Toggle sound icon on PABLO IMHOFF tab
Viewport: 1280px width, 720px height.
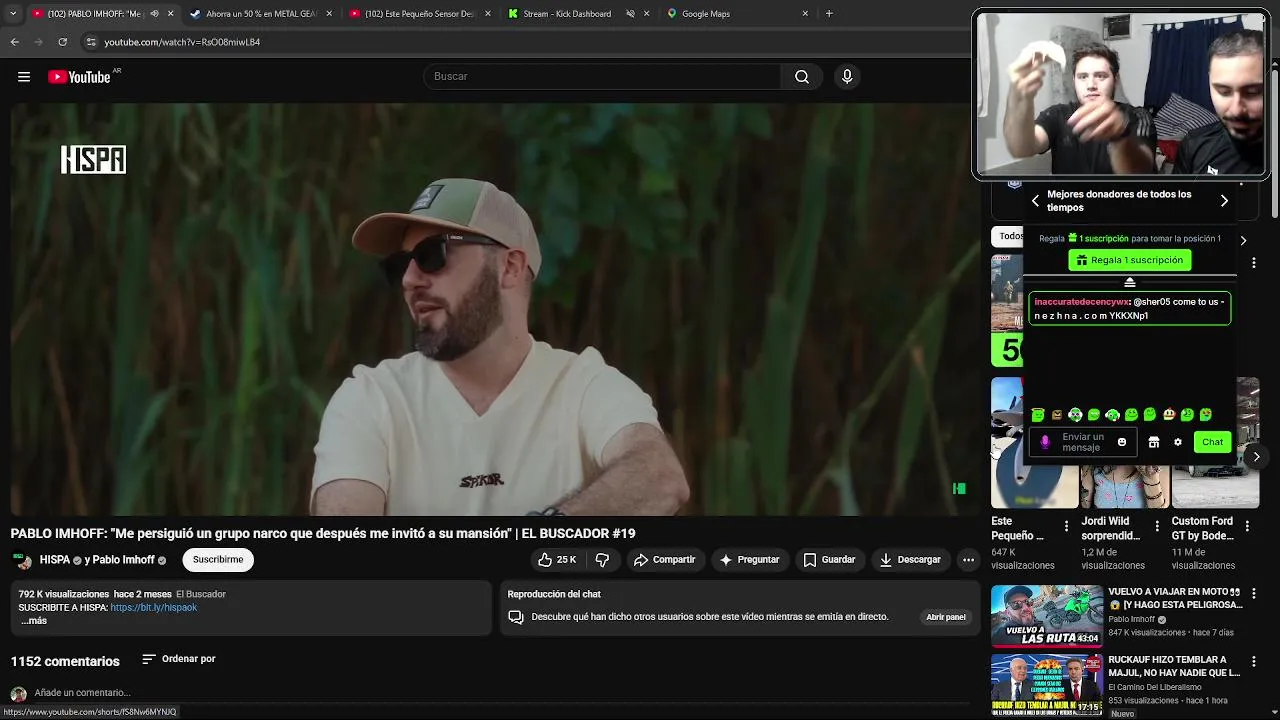click(x=154, y=14)
